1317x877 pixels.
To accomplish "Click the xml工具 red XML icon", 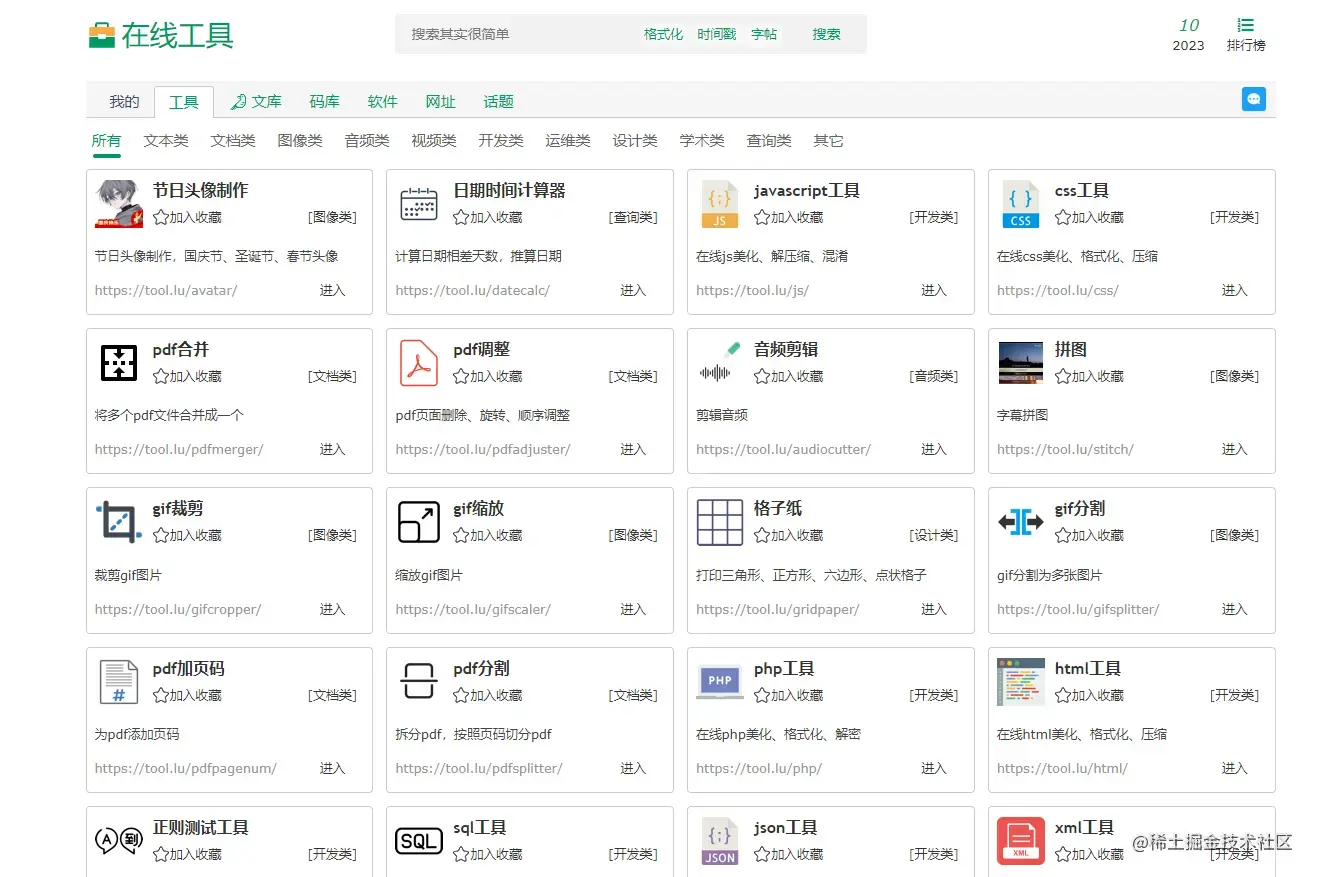I will pyautogui.click(x=1021, y=841).
